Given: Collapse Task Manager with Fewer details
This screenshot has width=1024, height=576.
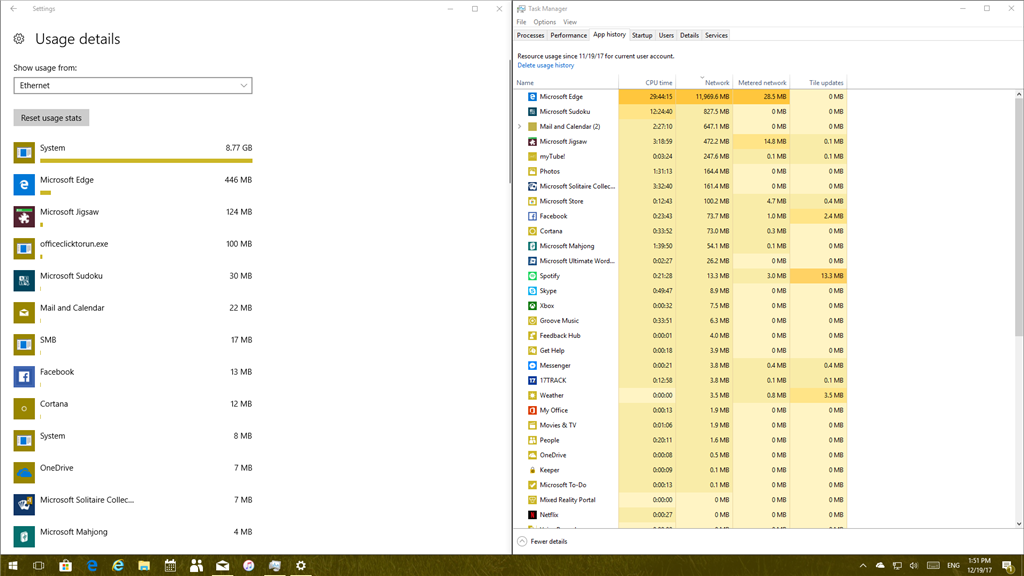Looking at the screenshot, I should [x=543, y=541].
